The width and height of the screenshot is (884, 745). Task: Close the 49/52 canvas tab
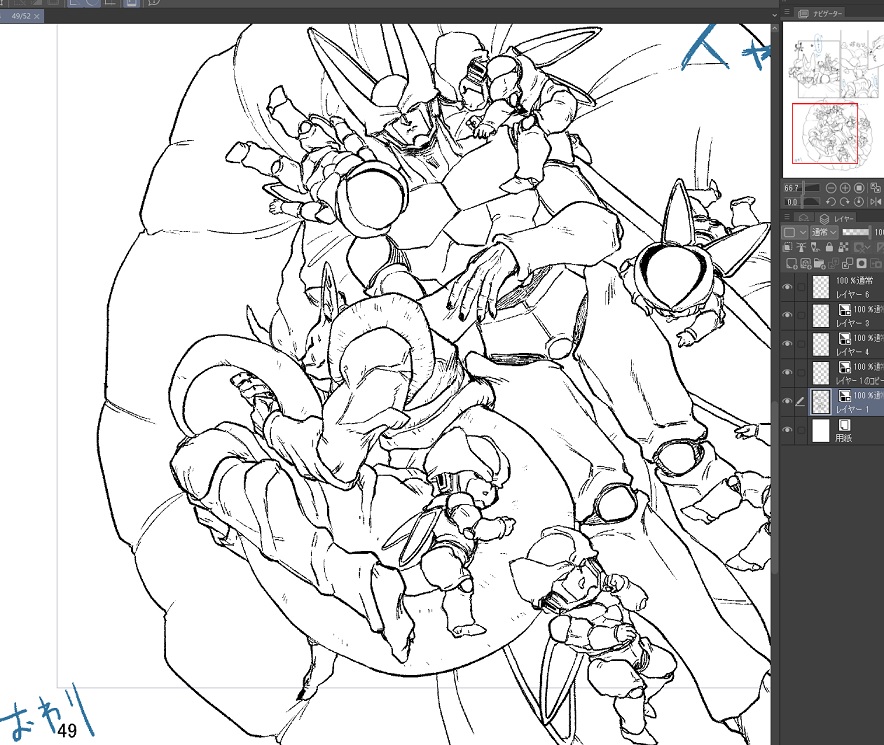[x=37, y=16]
